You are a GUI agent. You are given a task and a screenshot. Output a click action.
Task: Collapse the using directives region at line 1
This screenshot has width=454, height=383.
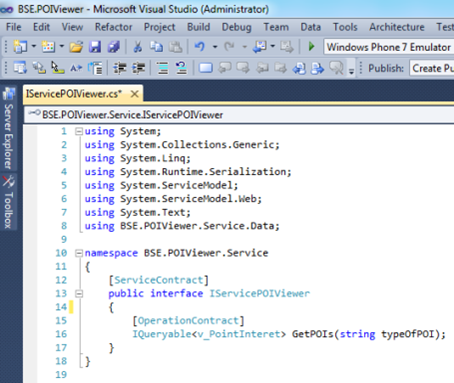pos(79,131)
